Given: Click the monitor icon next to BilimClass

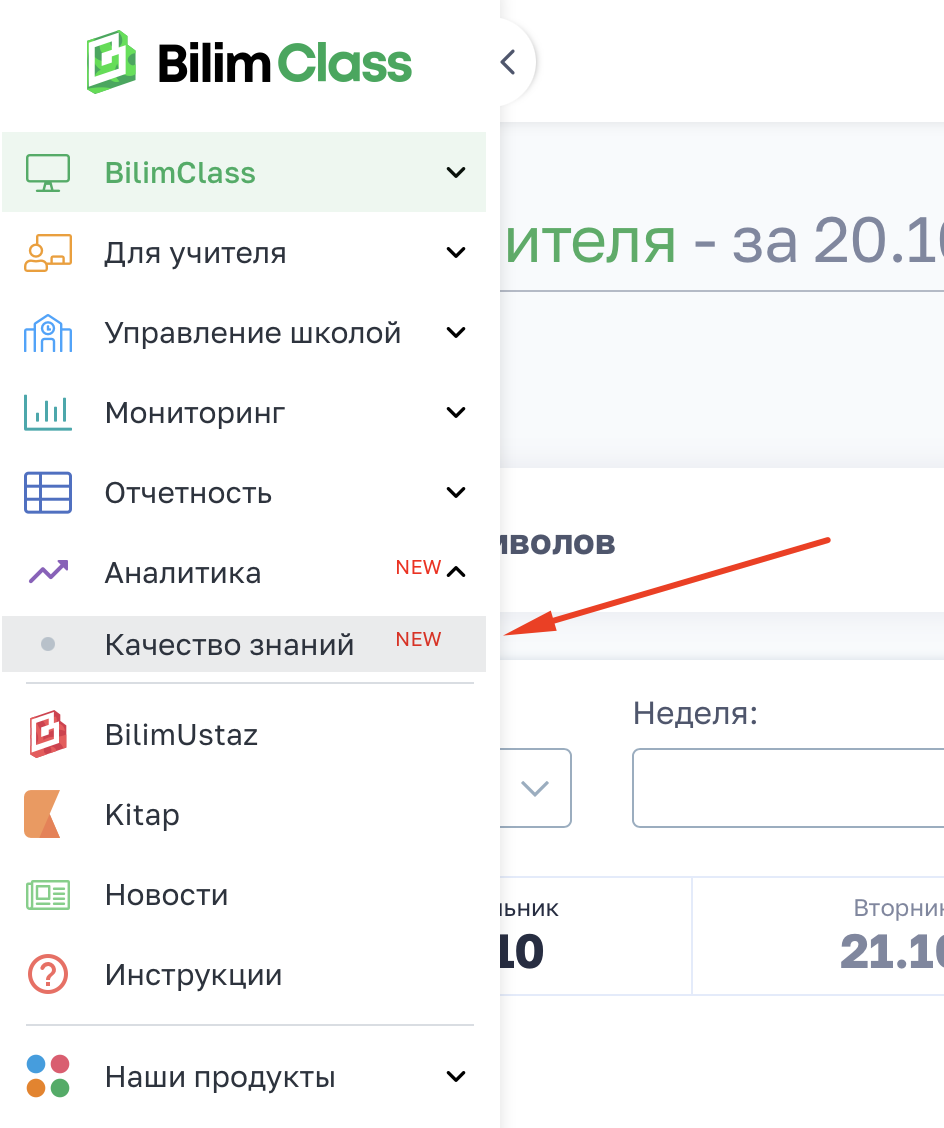Looking at the screenshot, I should point(48,173).
